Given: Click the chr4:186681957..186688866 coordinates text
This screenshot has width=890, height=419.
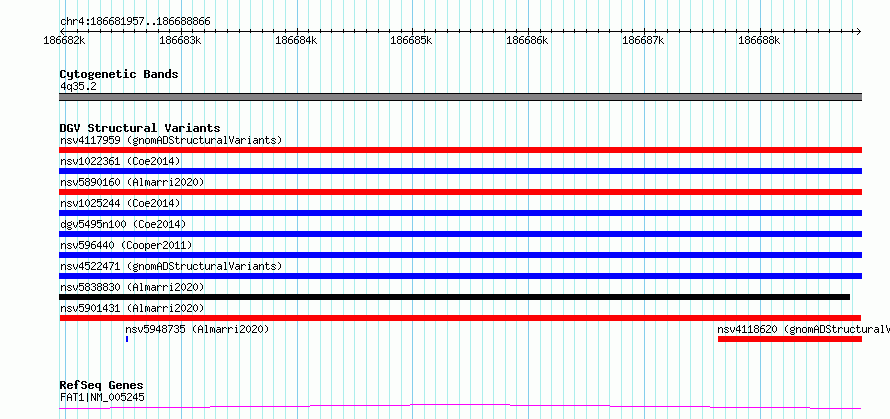Looking at the screenshot, I should click(135, 22).
